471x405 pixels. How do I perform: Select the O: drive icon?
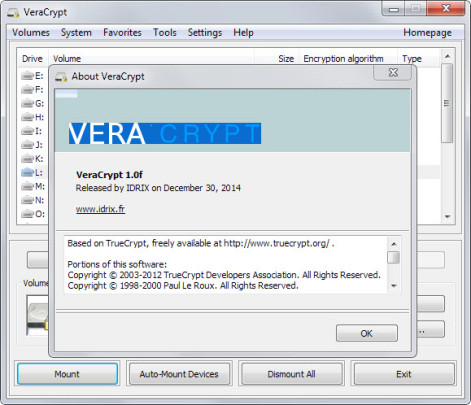[x=27, y=214]
